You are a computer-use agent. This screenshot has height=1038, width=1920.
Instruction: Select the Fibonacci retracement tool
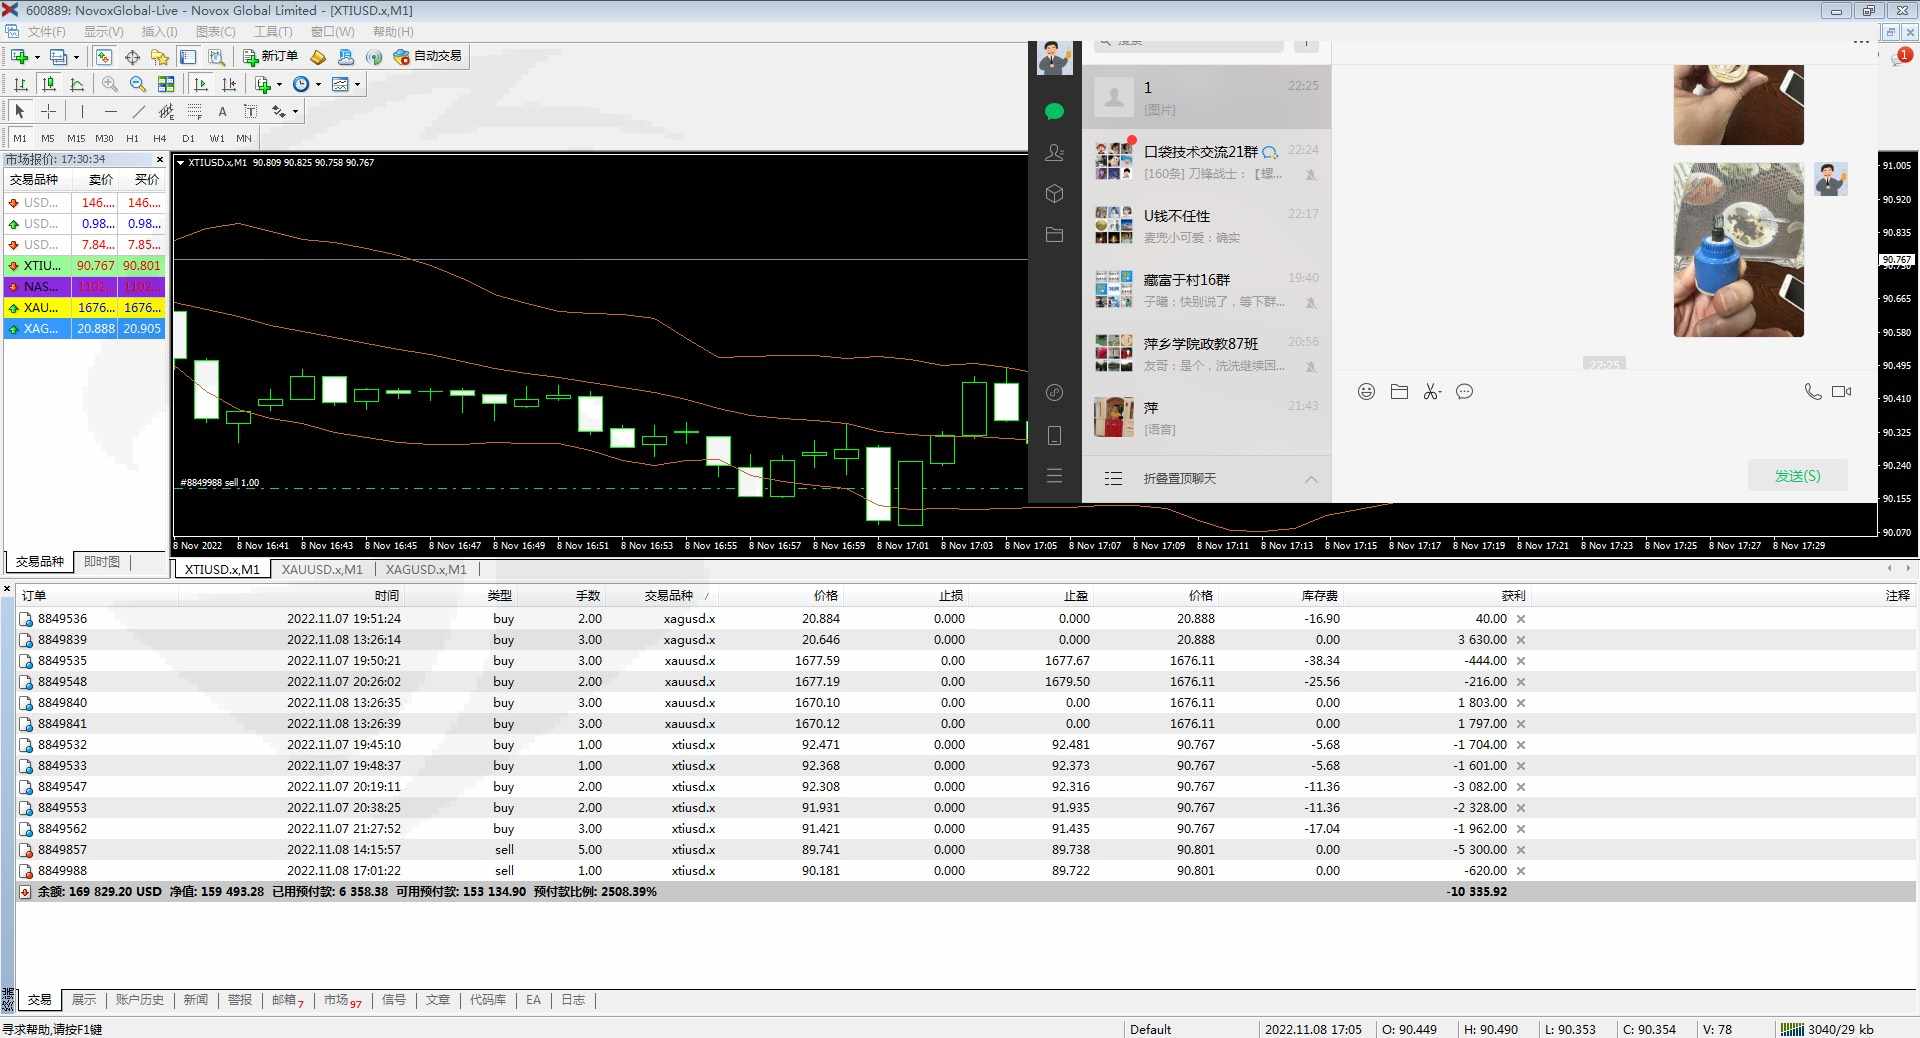point(194,112)
